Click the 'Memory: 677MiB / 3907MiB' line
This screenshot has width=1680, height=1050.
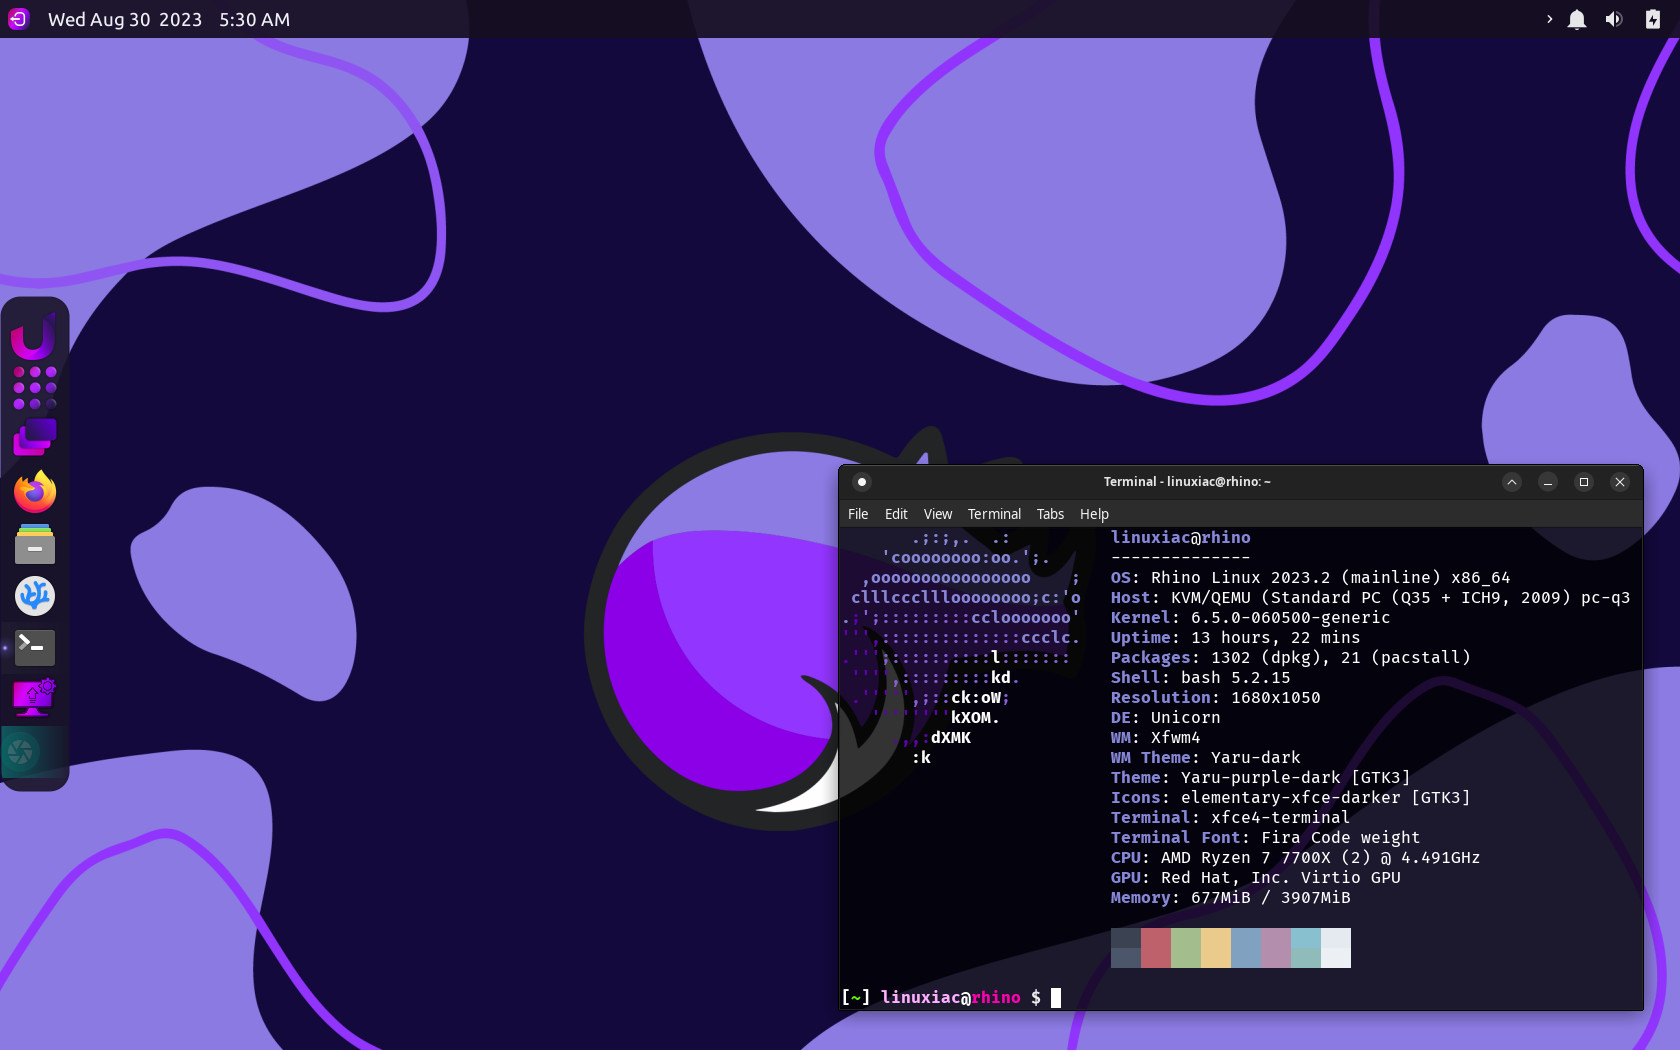pyautogui.click(x=1231, y=898)
